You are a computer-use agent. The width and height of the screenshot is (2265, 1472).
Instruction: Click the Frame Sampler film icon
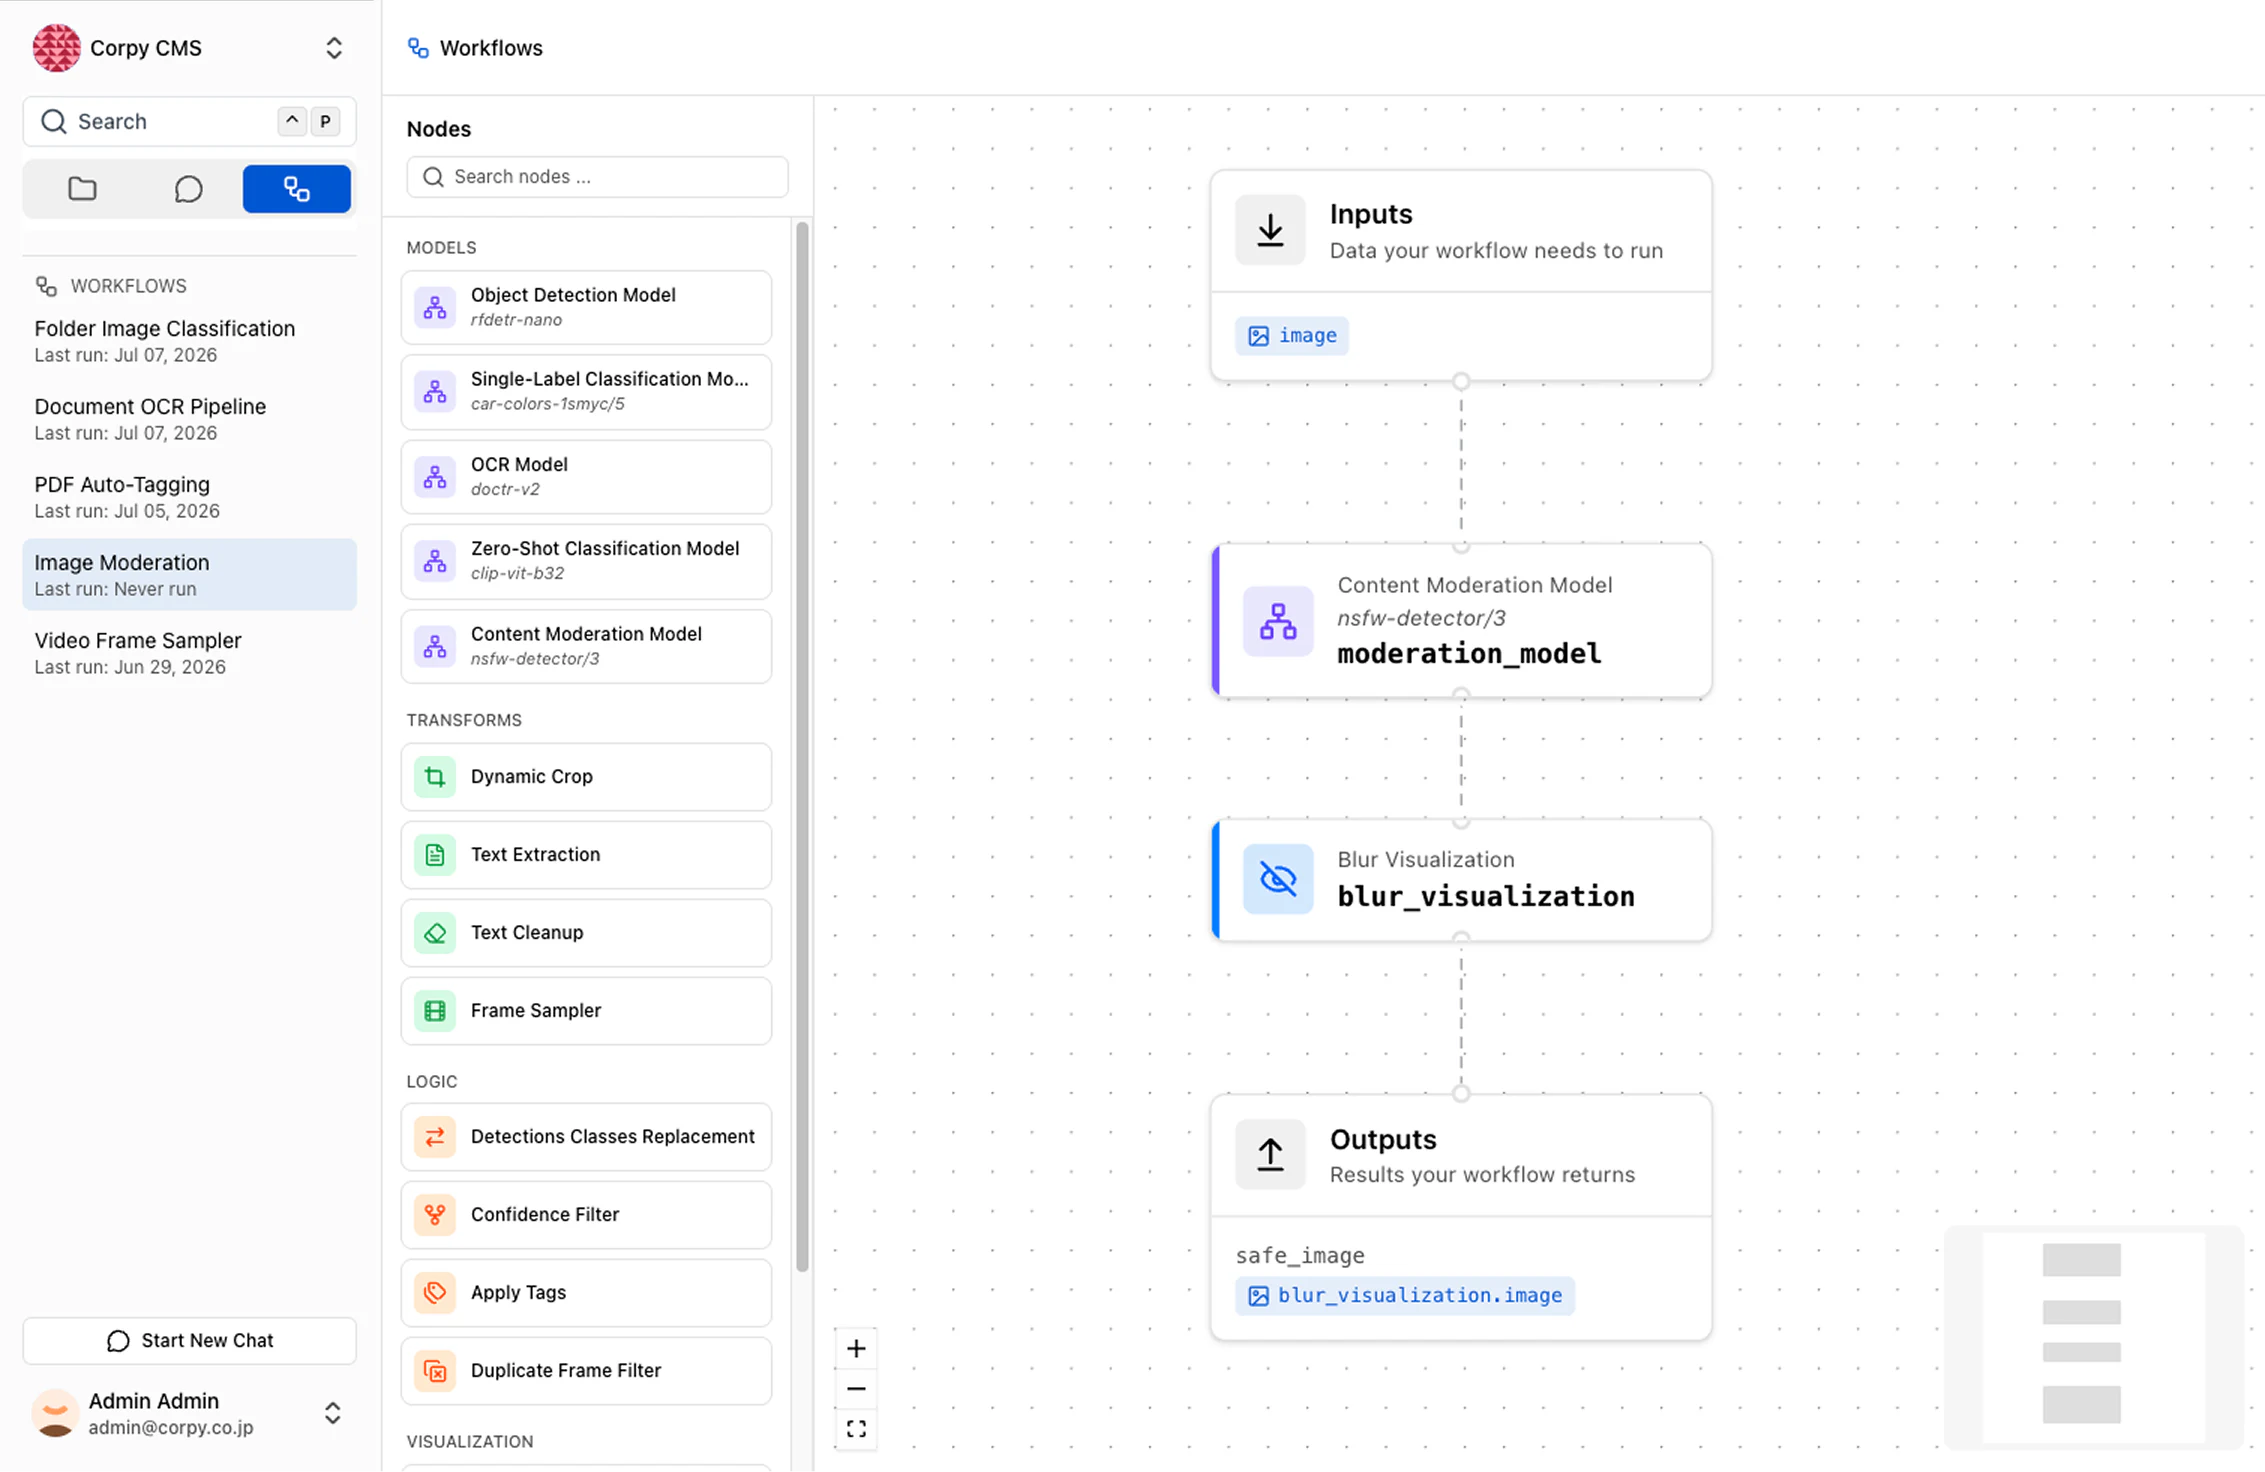tap(435, 1010)
